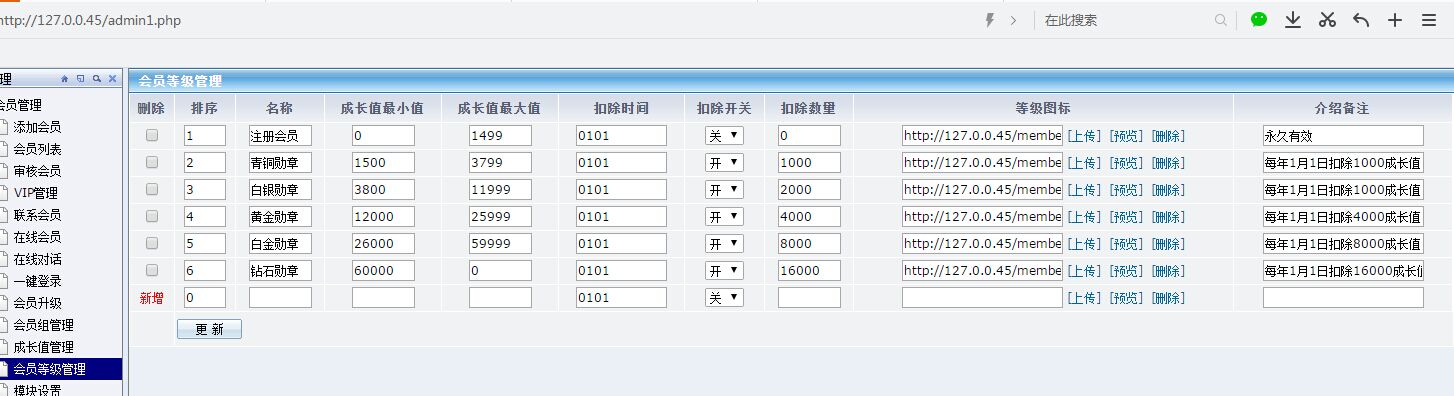Click [预览] link in 注册会员 row
1454x396 pixels.
click(x=1126, y=136)
